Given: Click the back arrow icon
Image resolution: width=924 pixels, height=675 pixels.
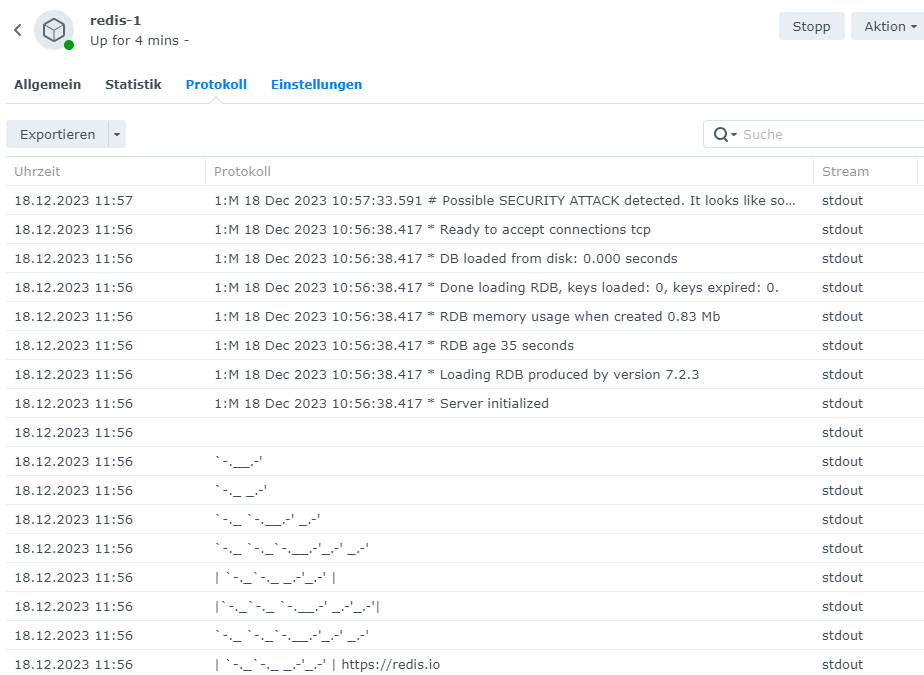Looking at the screenshot, I should pos(17,30).
